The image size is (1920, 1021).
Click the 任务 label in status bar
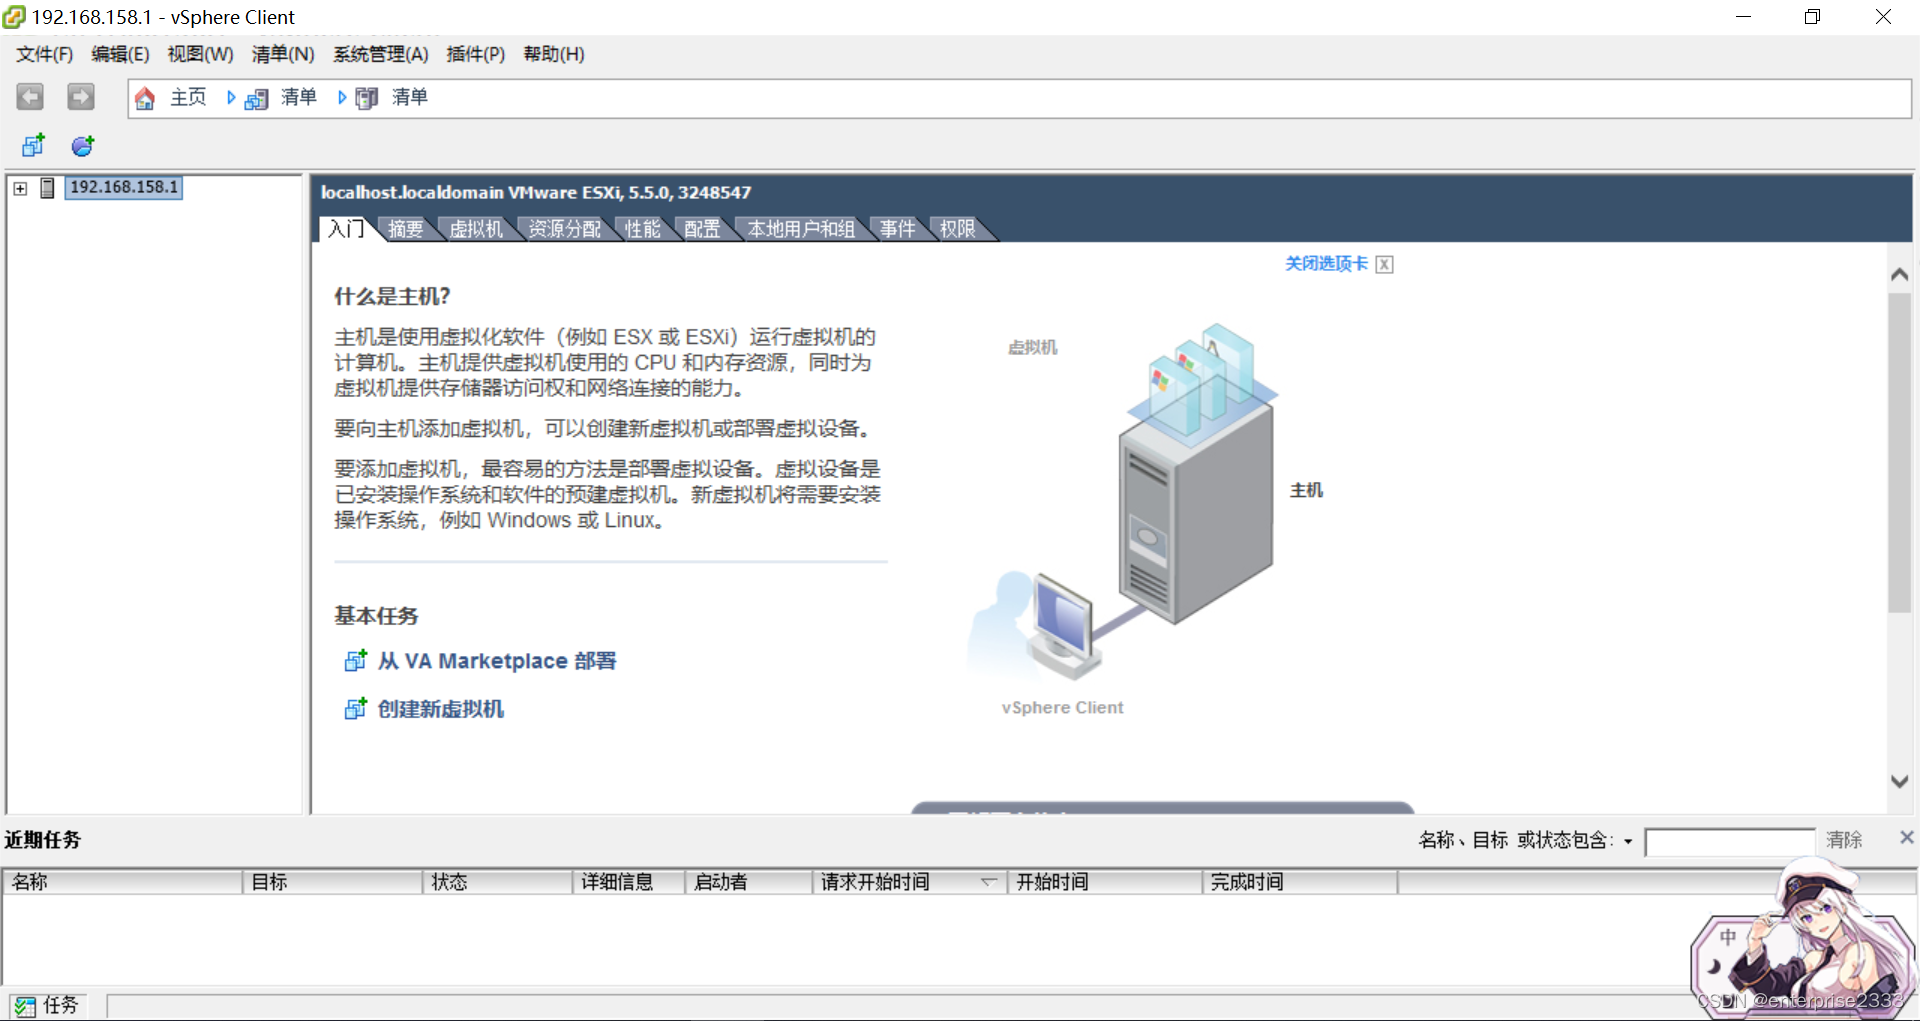point(60,1005)
